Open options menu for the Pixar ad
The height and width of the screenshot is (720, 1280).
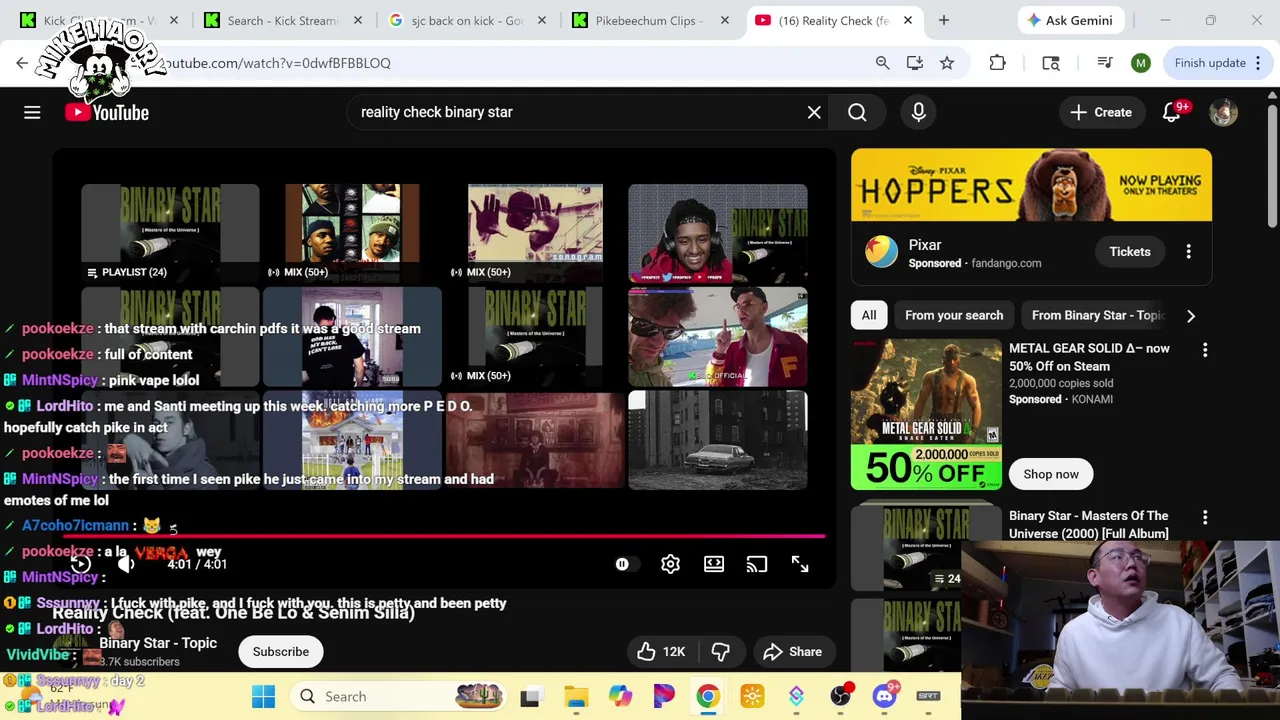click(1188, 252)
